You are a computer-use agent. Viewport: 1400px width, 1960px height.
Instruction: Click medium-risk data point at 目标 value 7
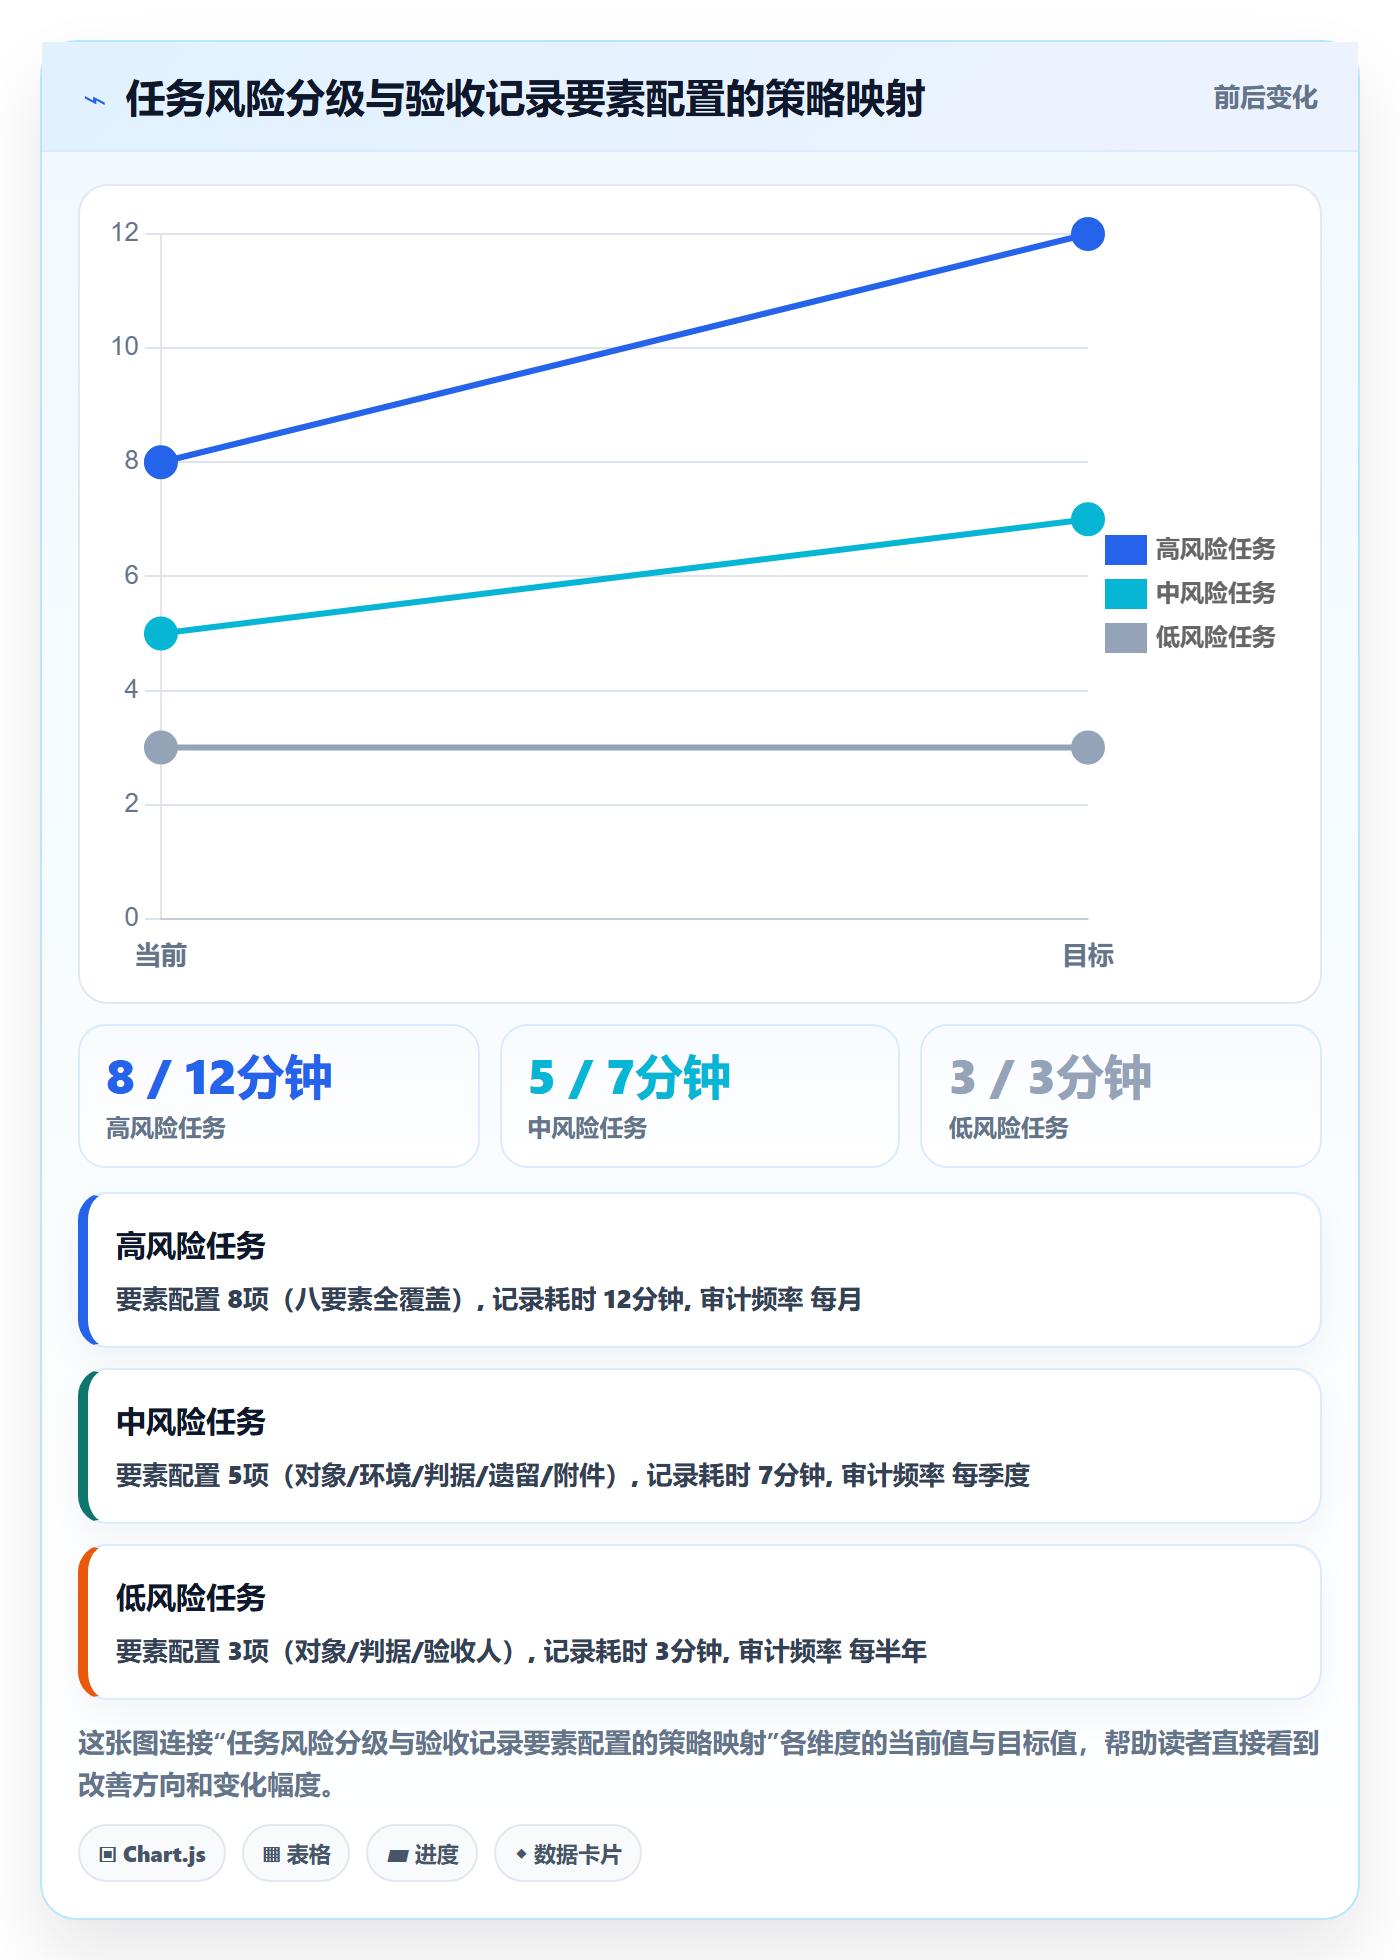1088,519
